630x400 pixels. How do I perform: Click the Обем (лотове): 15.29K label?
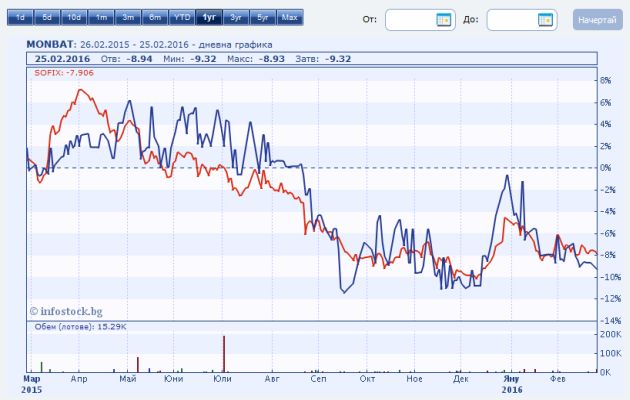pyautogui.click(x=80, y=327)
